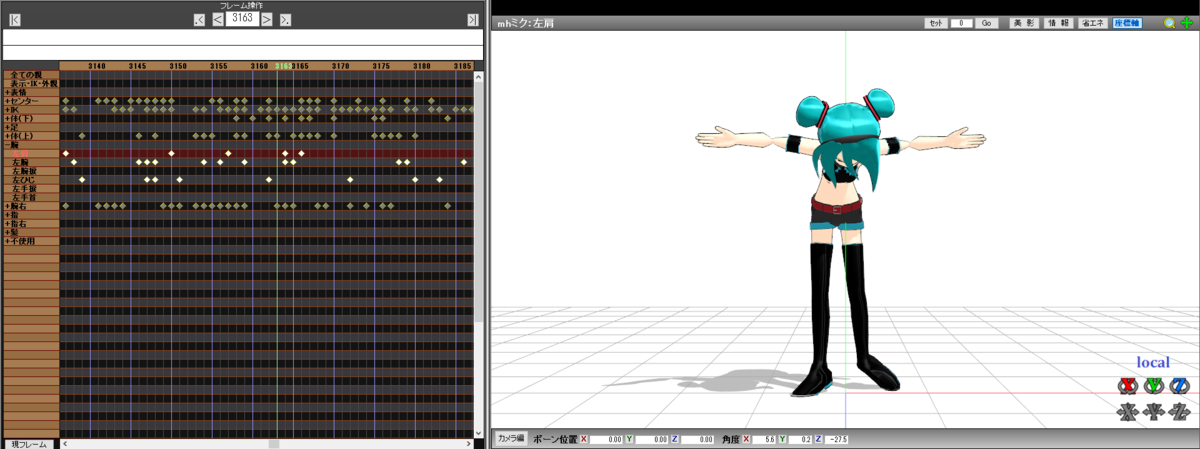The height and width of the screenshot is (449, 1200).
Task: Expand the +センター group
Action: point(31,101)
